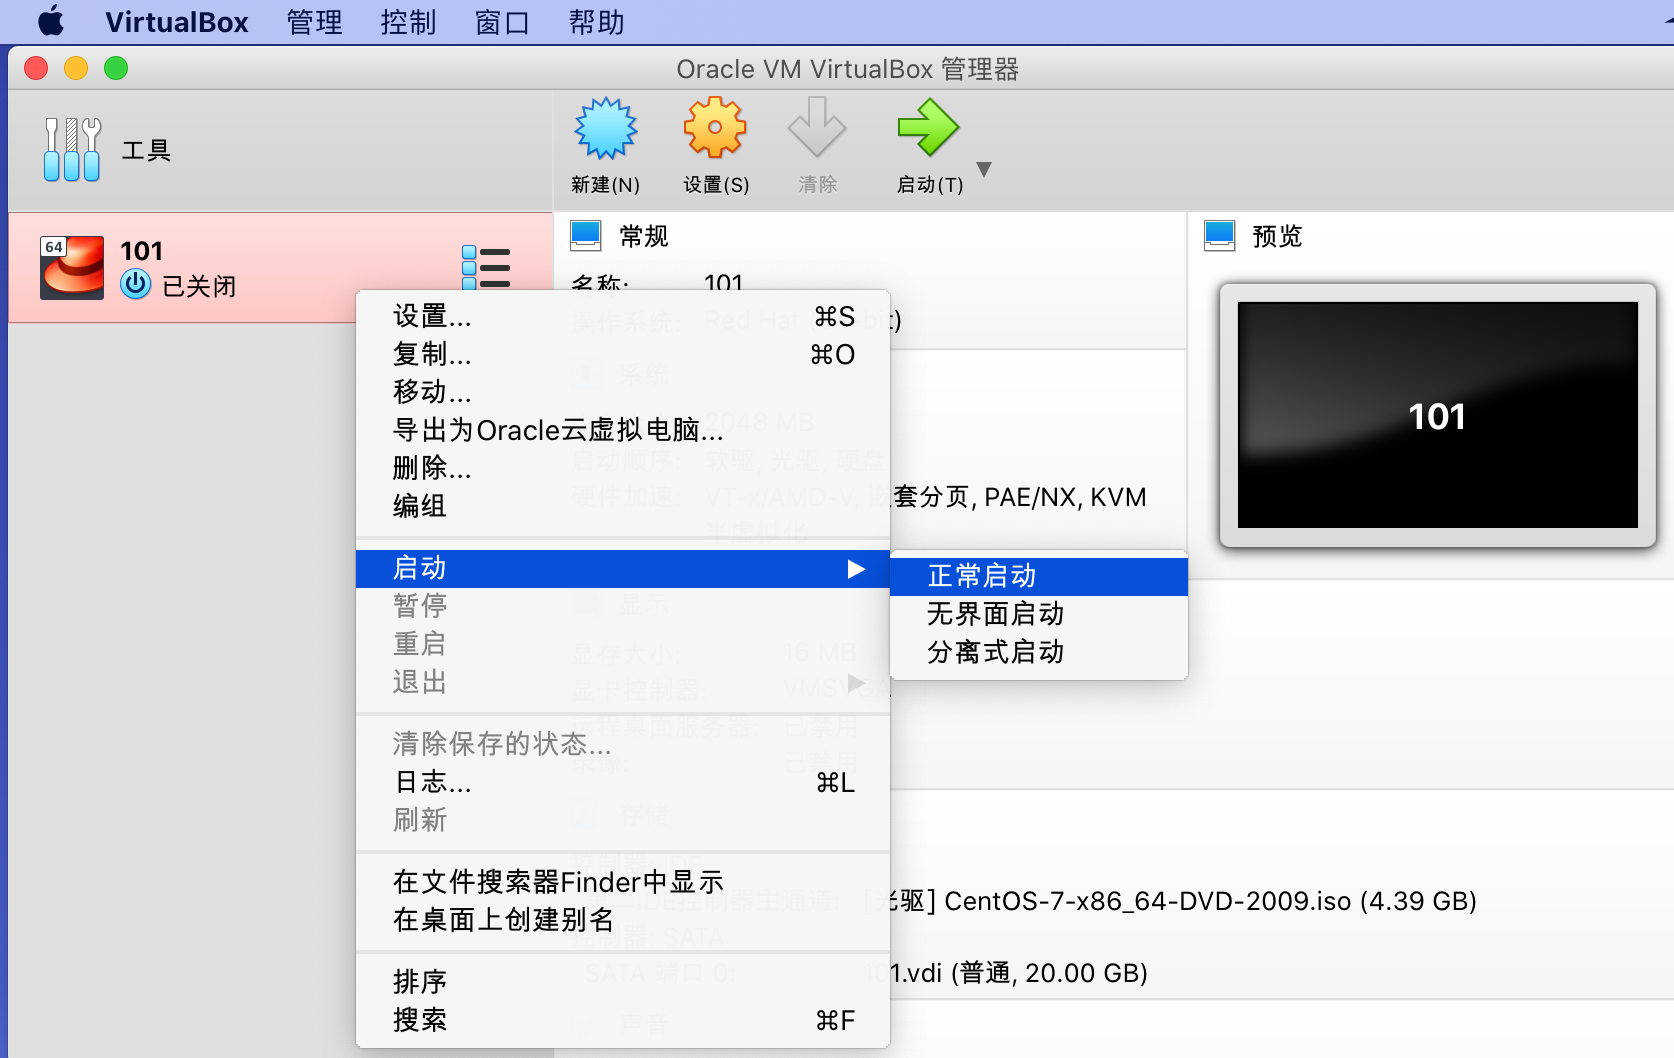Image resolution: width=1674 pixels, height=1058 pixels.
Task: Choose 移动... in the context menu
Action: [622, 392]
